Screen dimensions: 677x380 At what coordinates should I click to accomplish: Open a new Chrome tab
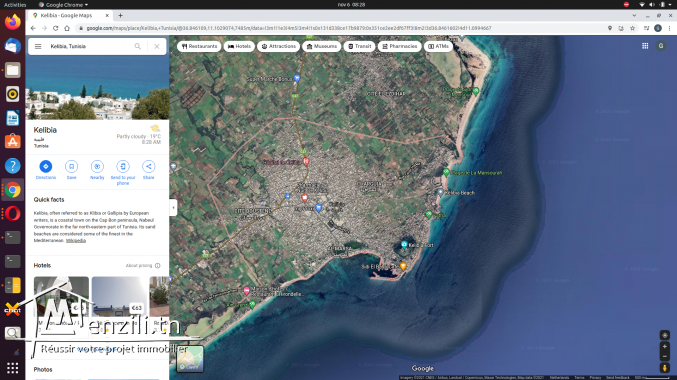coord(120,16)
